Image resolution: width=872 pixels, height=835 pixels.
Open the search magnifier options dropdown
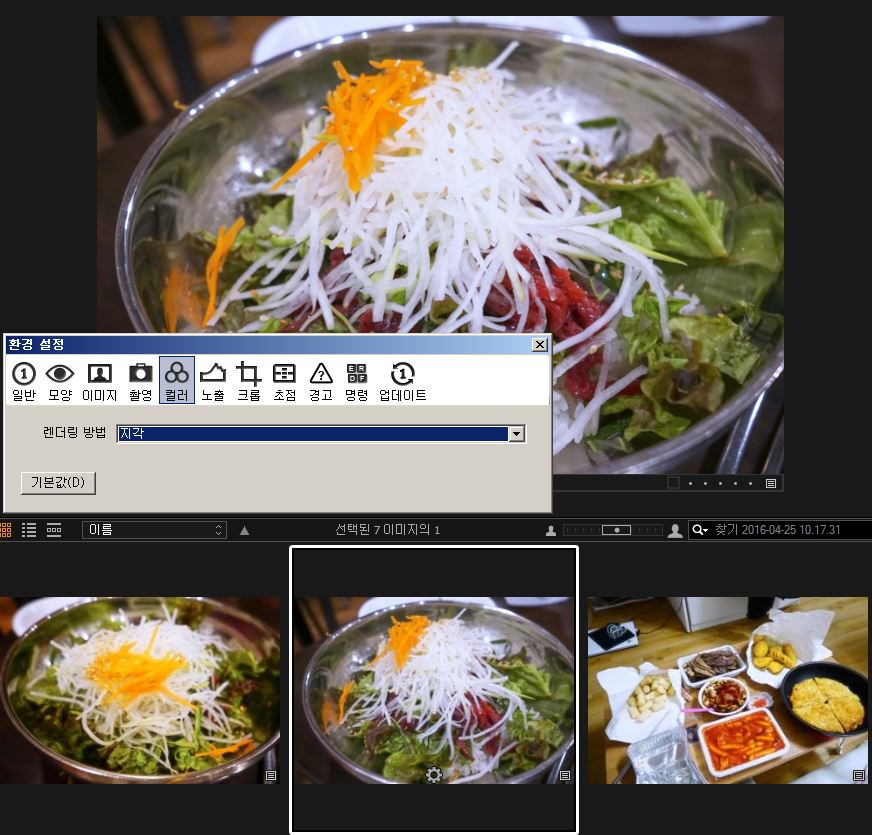[699, 530]
